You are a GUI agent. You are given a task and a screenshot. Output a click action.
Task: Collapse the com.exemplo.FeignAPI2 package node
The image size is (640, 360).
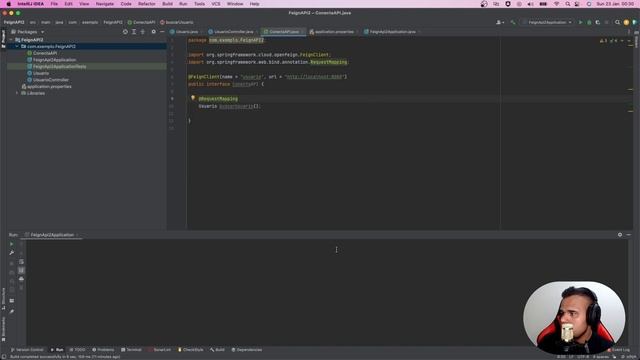coord(17,47)
